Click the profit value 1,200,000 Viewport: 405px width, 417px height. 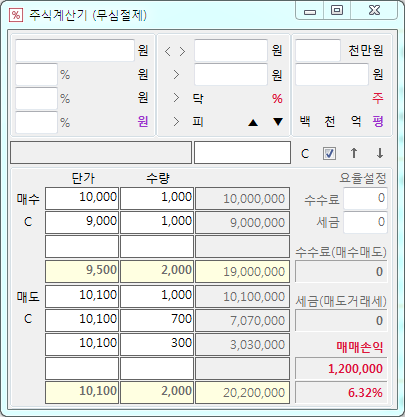341,369
